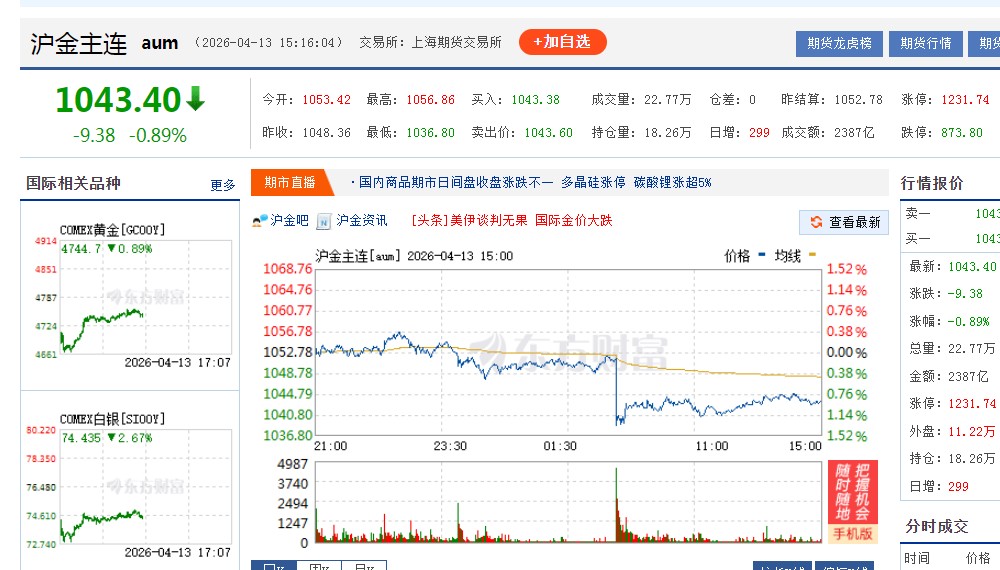The width and height of the screenshot is (1000, 570).
Task: Click the 查看最新 refresh button
Action: tap(844, 222)
